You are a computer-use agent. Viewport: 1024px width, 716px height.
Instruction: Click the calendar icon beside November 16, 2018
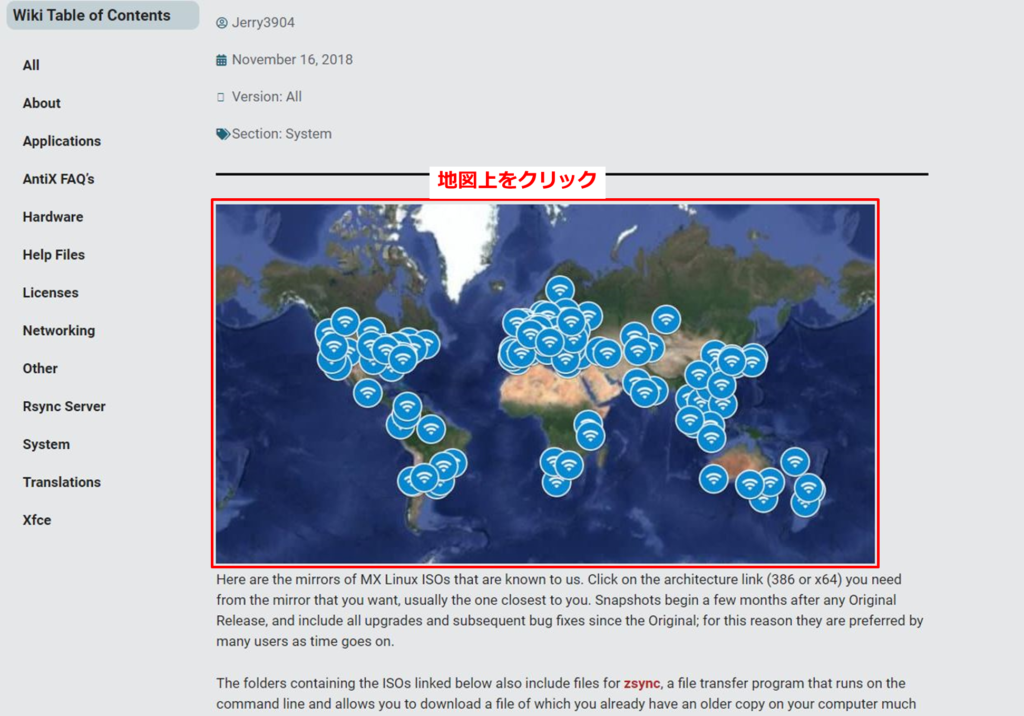click(222, 60)
